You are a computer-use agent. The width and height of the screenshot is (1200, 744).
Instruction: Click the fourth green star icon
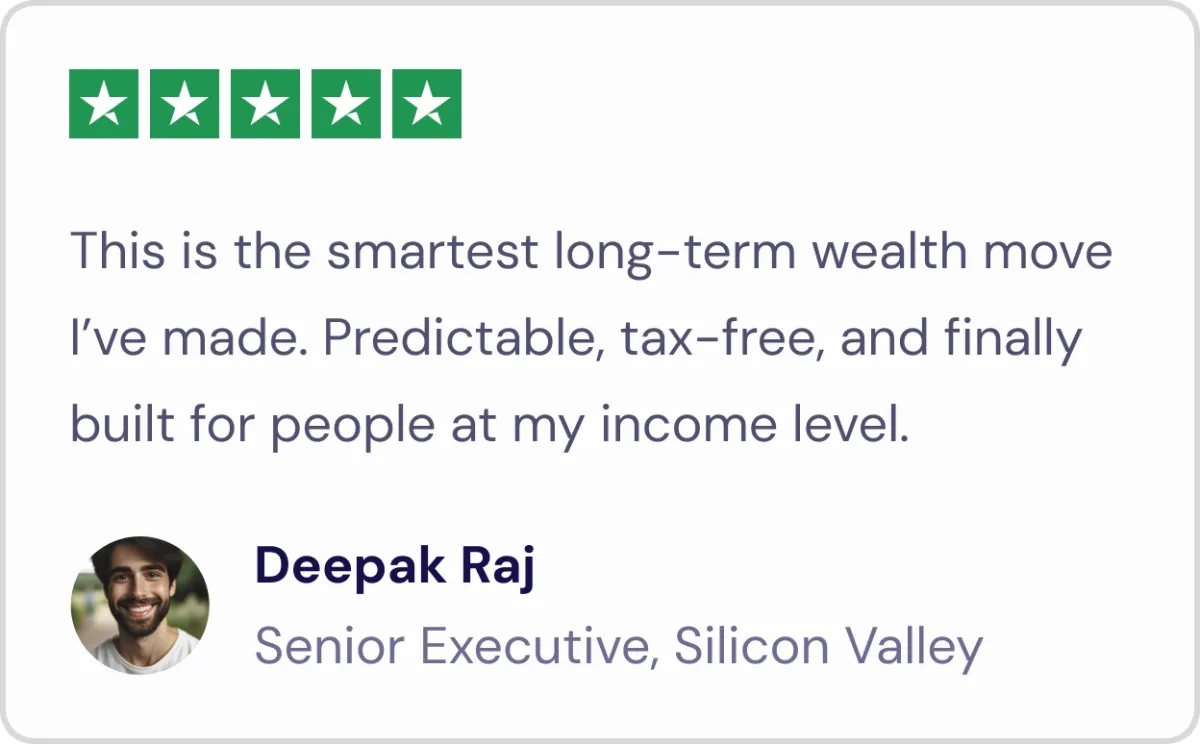346,104
